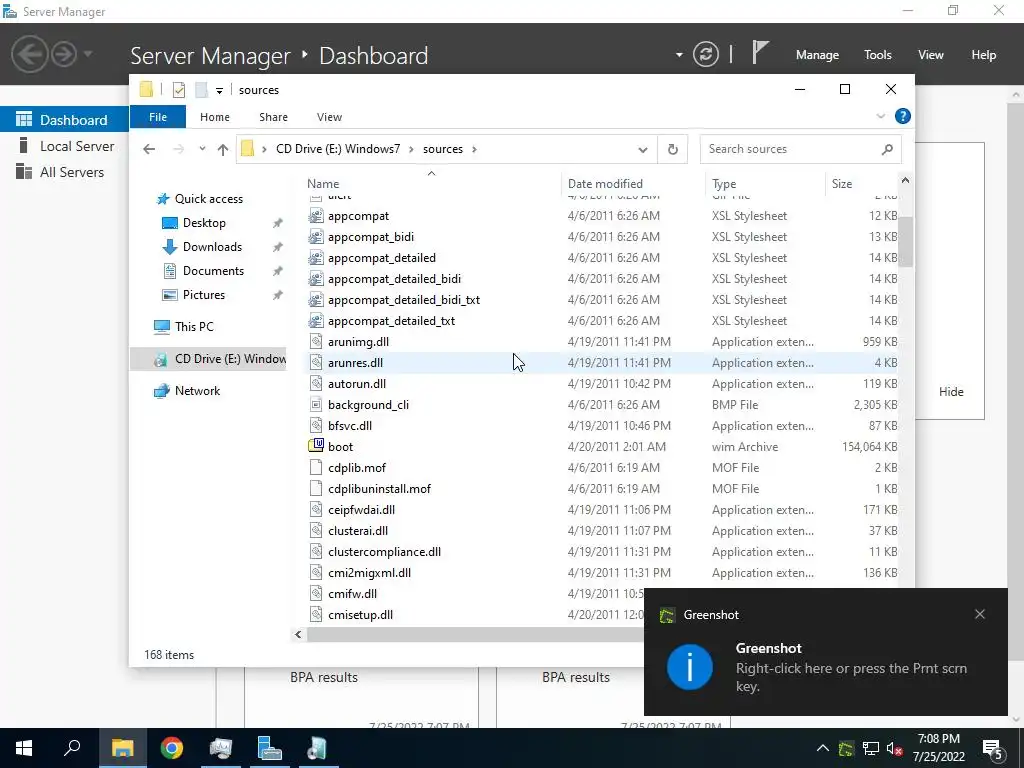Open Server Manager taskbar icon

(x=268, y=748)
